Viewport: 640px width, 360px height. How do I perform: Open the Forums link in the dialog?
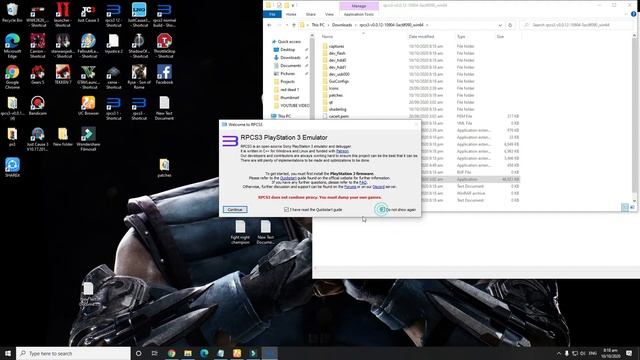(x=350, y=187)
